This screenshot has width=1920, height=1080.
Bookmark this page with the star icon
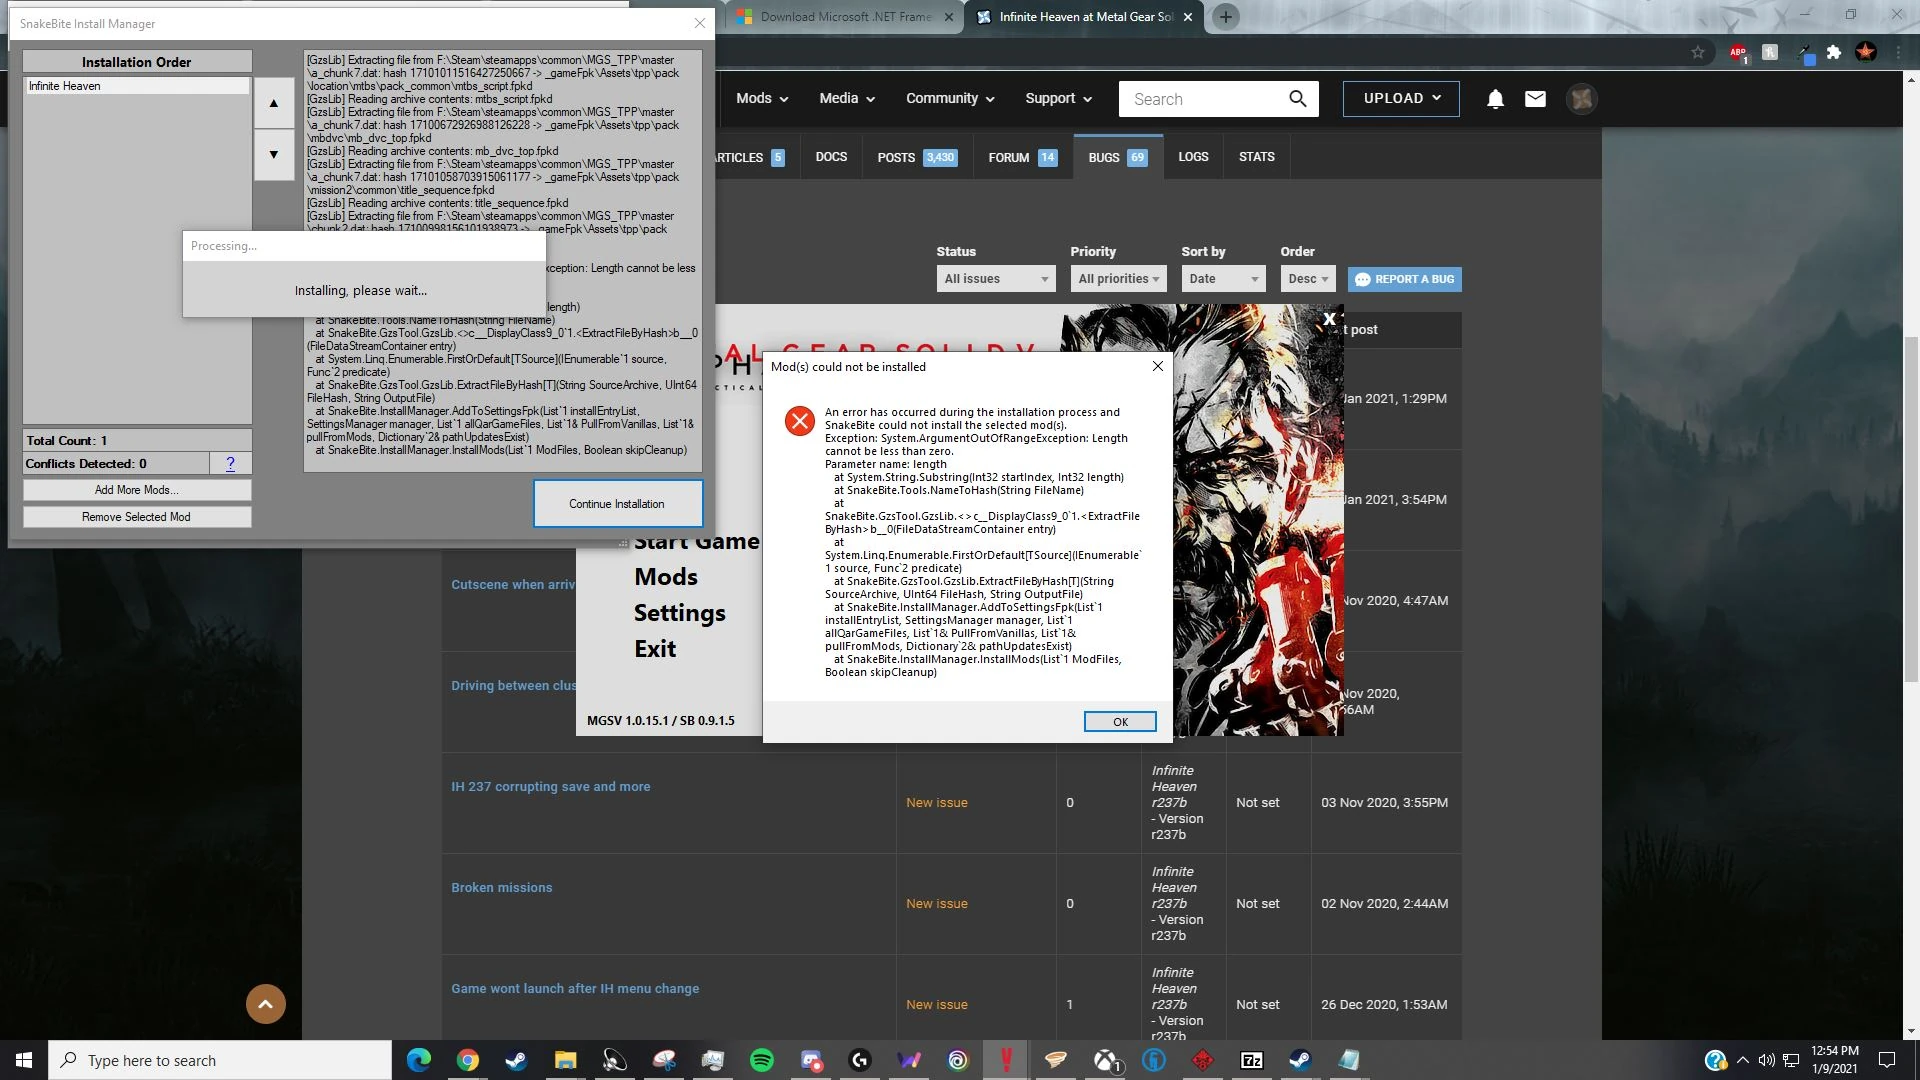pos(1697,52)
